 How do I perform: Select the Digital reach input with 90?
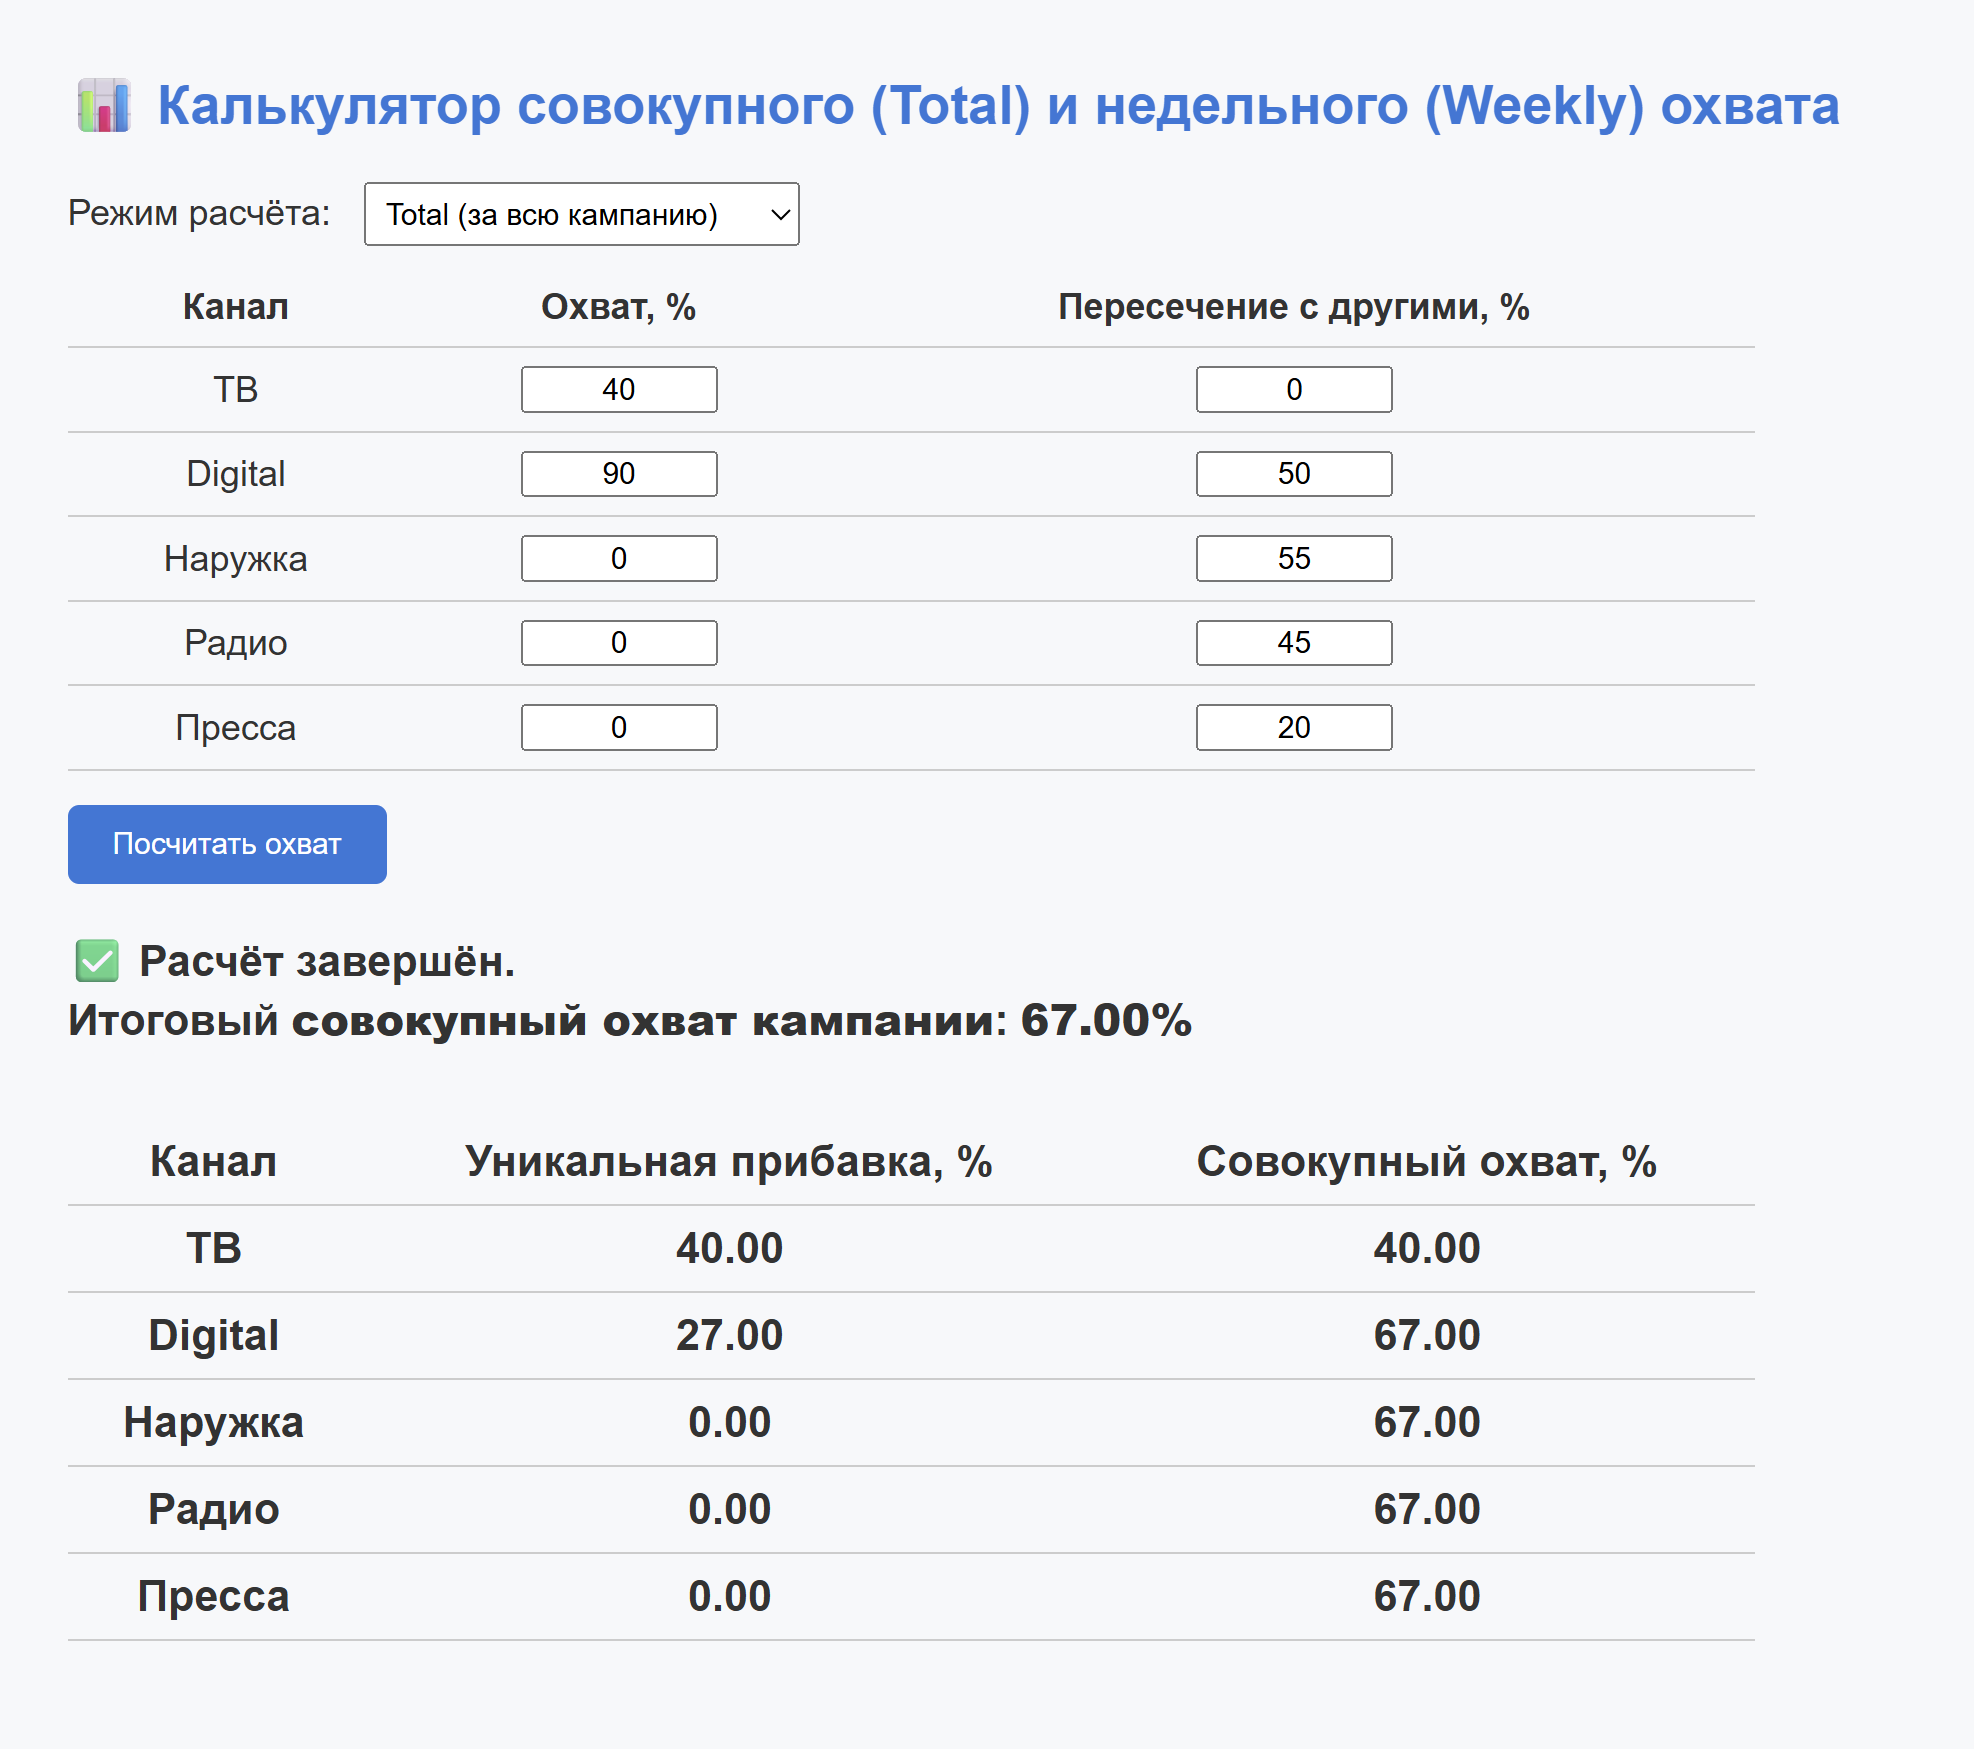tap(618, 473)
